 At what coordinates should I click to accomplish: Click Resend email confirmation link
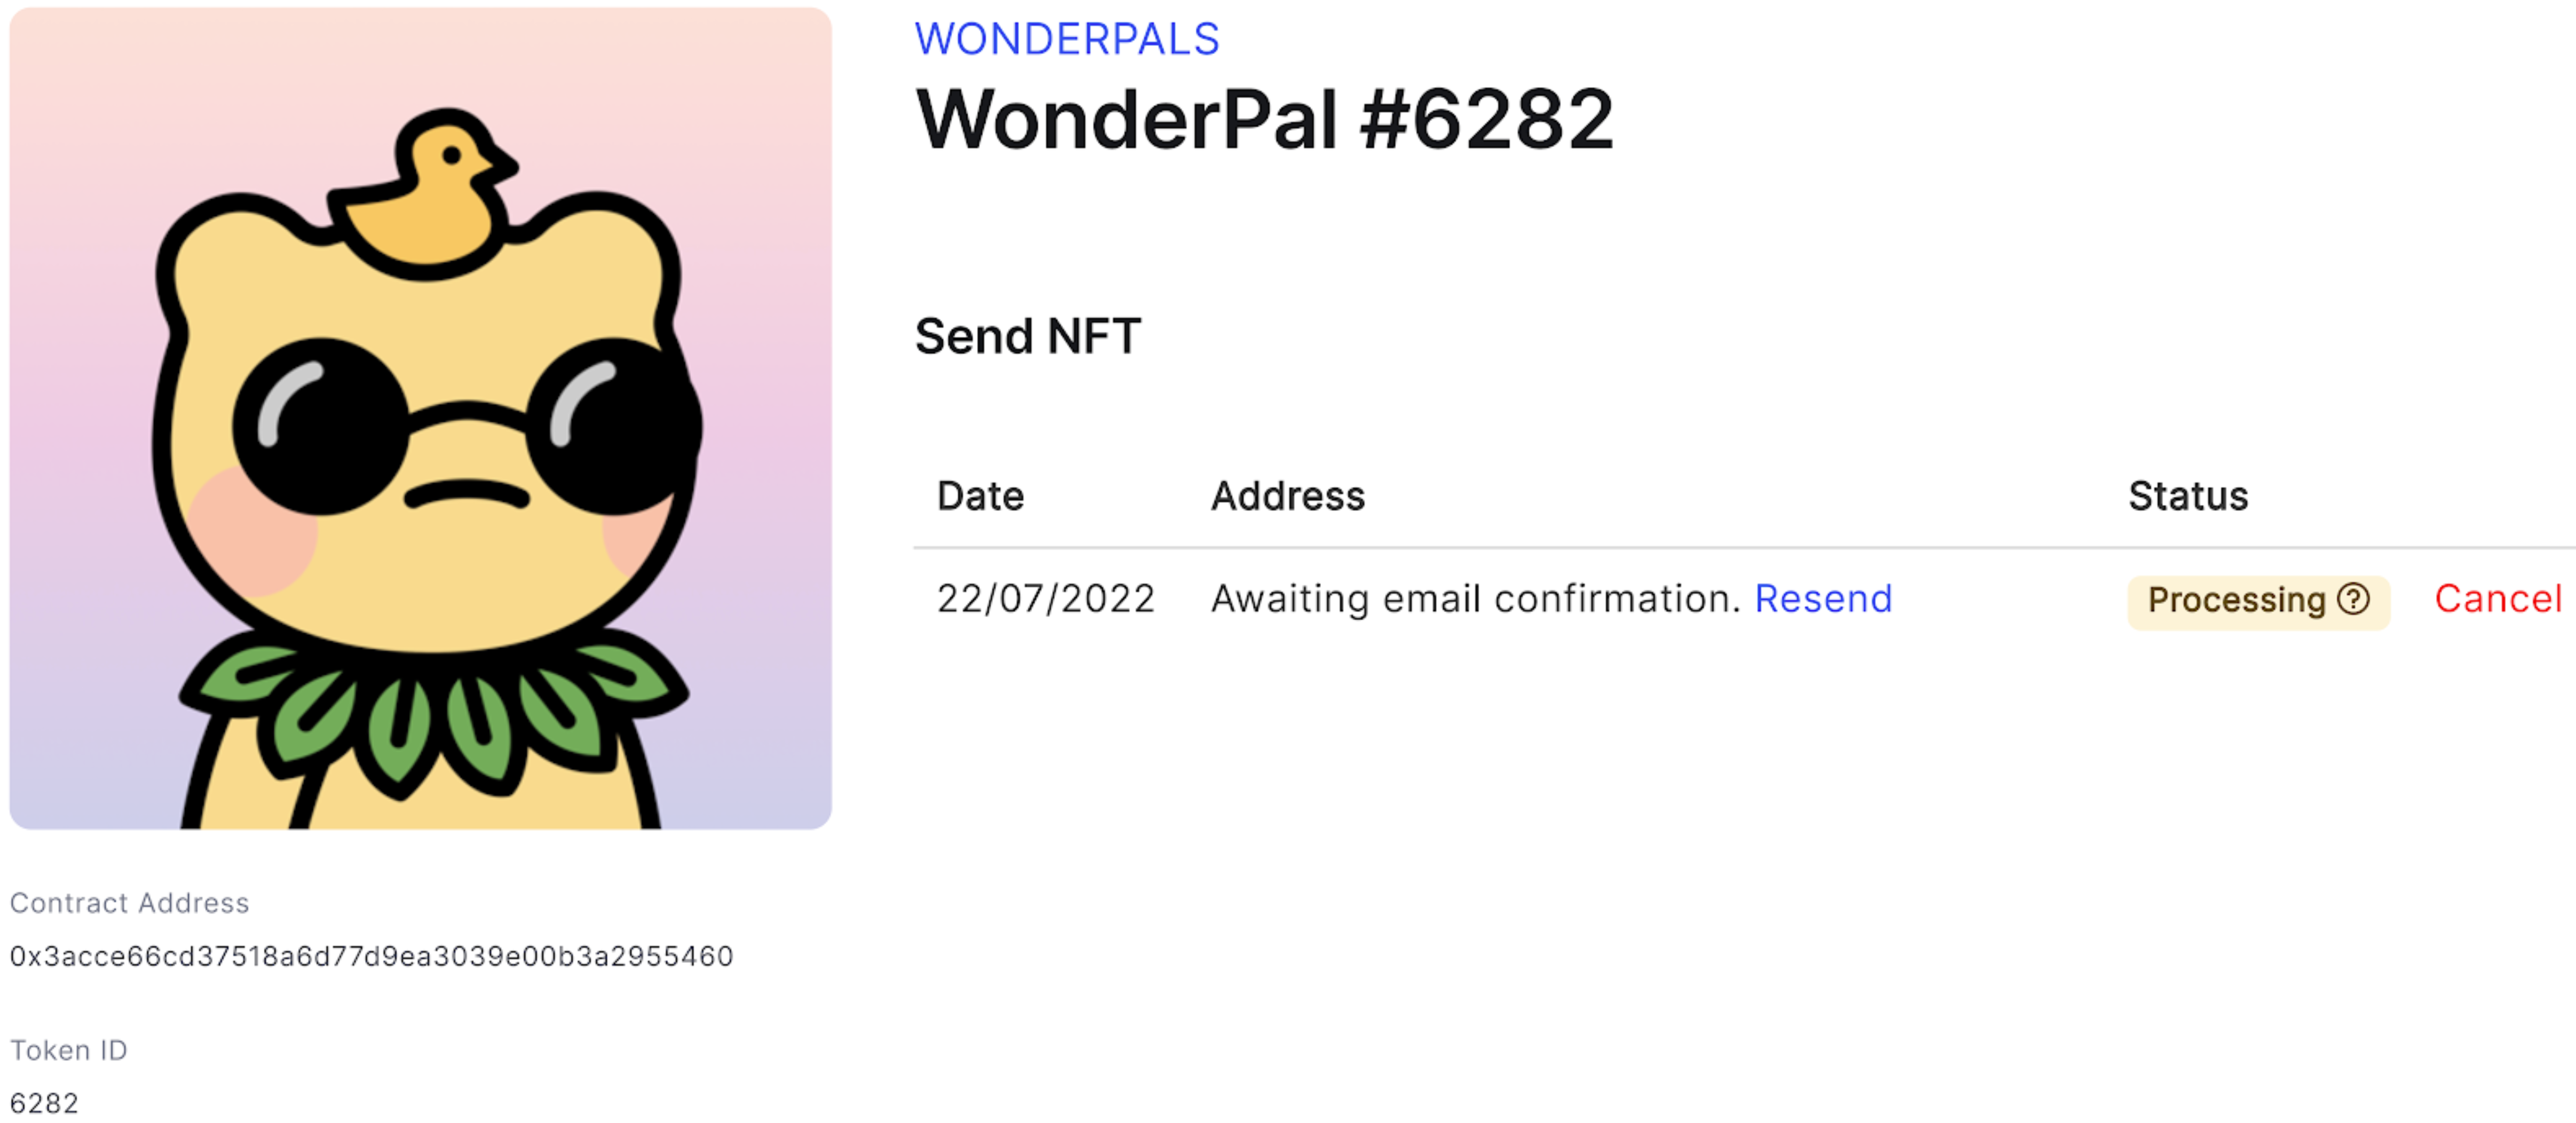pos(1822,599)
